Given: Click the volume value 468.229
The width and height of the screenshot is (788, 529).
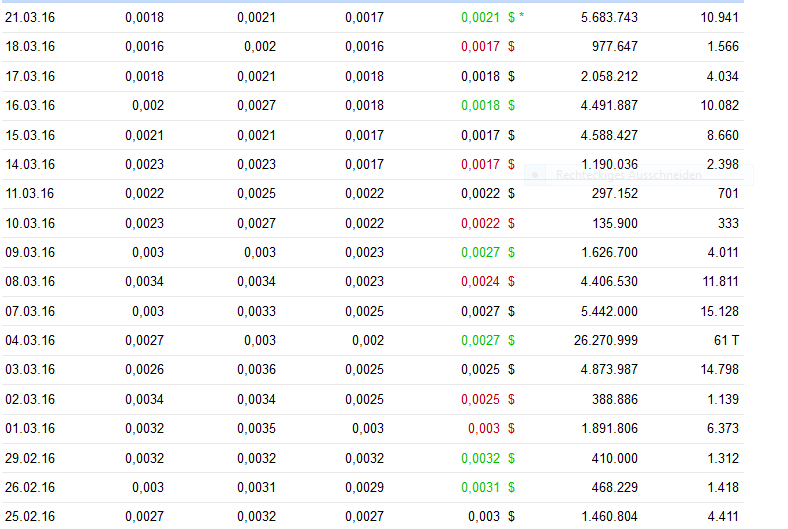Looking at the screenshot, I should (x=615, y=487).
